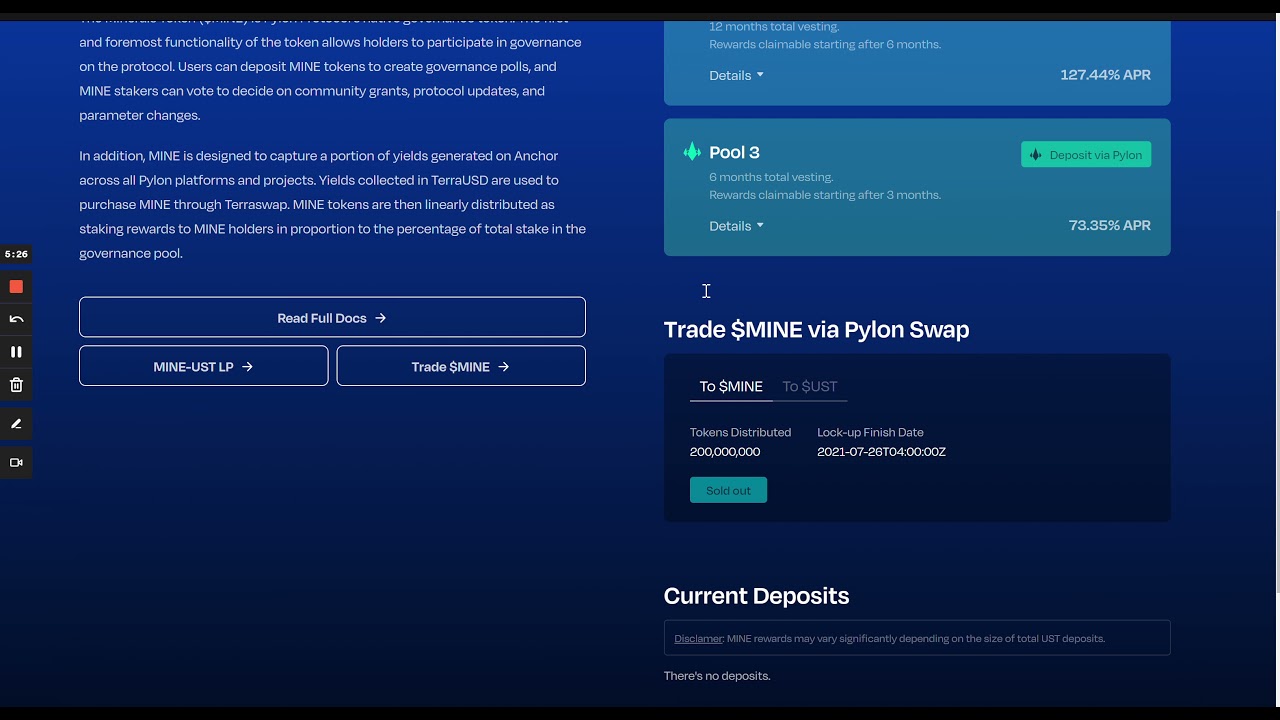Click the recording timer showing 5:26
The width and height of the screenshot is (1280, 720).
pos(16,255)
